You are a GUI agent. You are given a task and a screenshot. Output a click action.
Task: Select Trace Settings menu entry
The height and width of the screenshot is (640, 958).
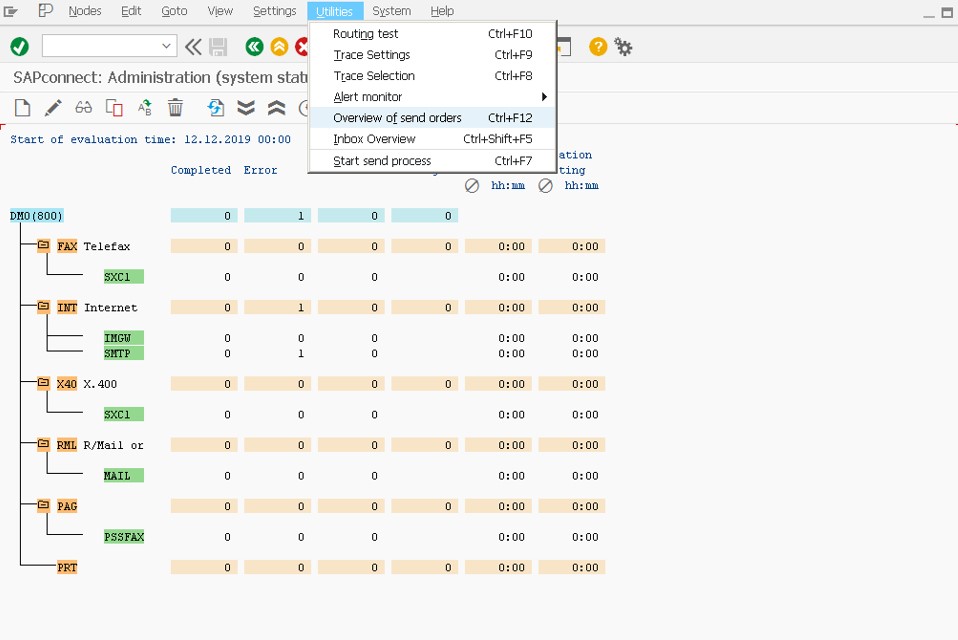pyautogui.click(x=433, y=55)
